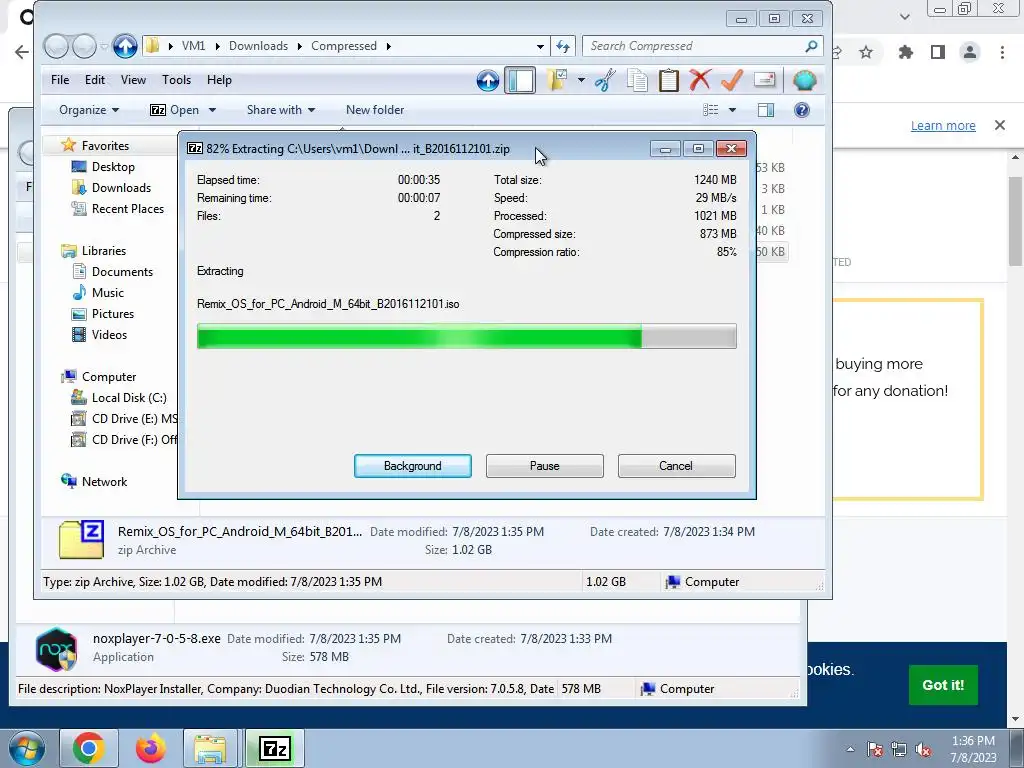Viewport: 1024px width, 768px height.
Task: Open the browser three-dot menu
Action: tap(1002, 52)
